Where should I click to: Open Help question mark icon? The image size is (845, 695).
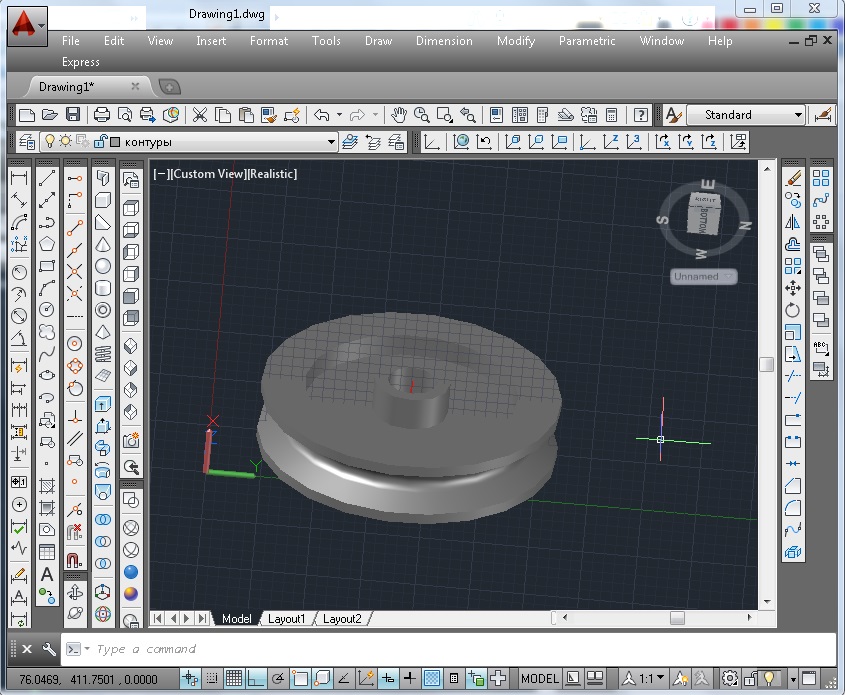point(640,115)
